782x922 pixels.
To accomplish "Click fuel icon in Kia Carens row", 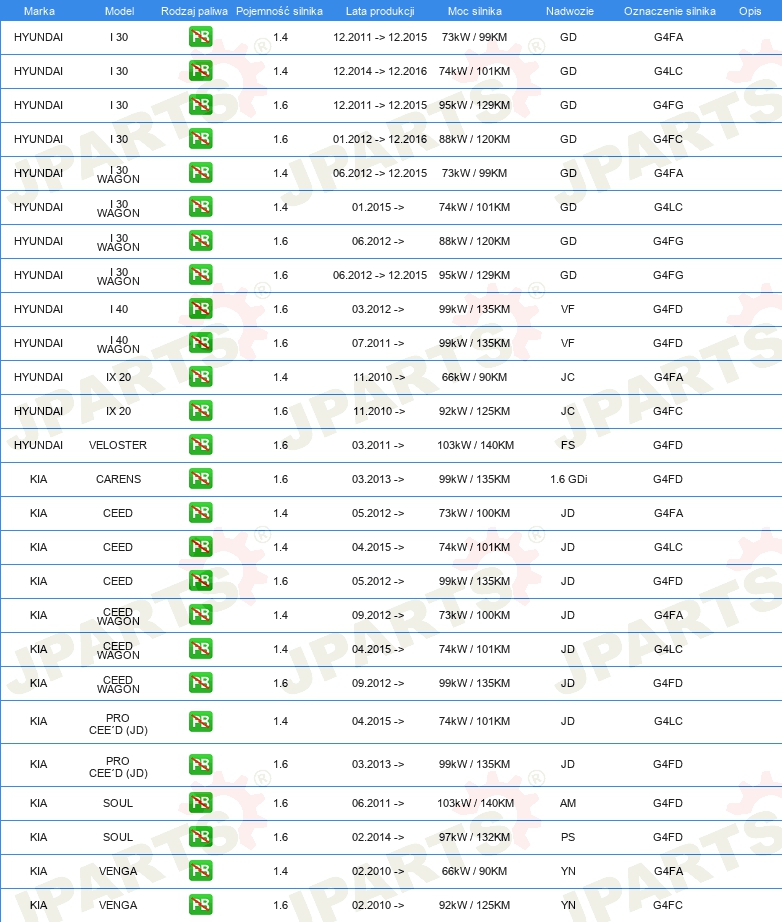I will click(x=200, y=479).
